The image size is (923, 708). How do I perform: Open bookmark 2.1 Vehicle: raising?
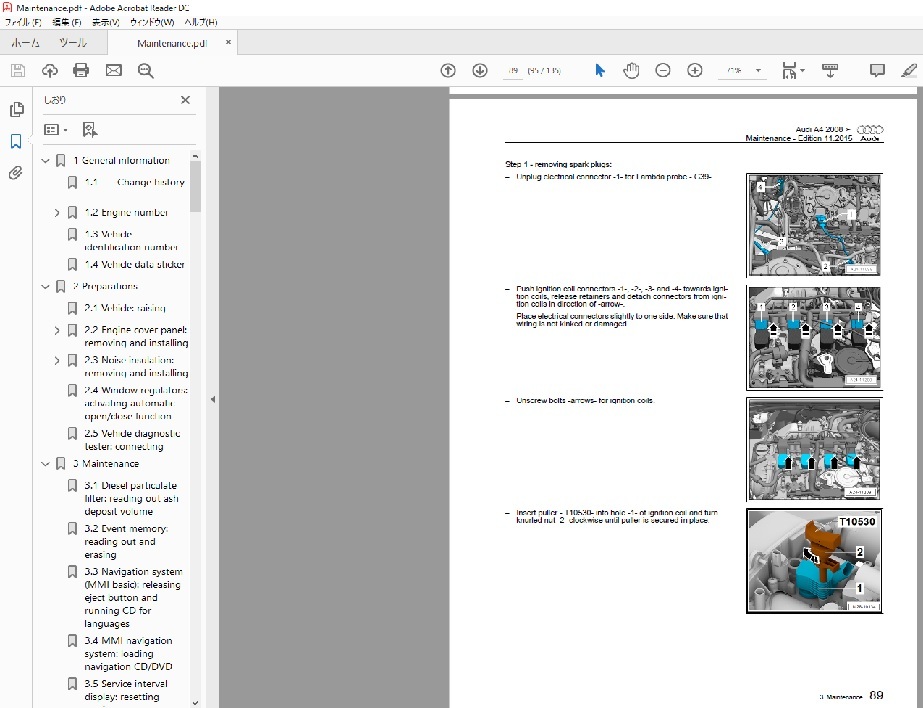(125, 308)
